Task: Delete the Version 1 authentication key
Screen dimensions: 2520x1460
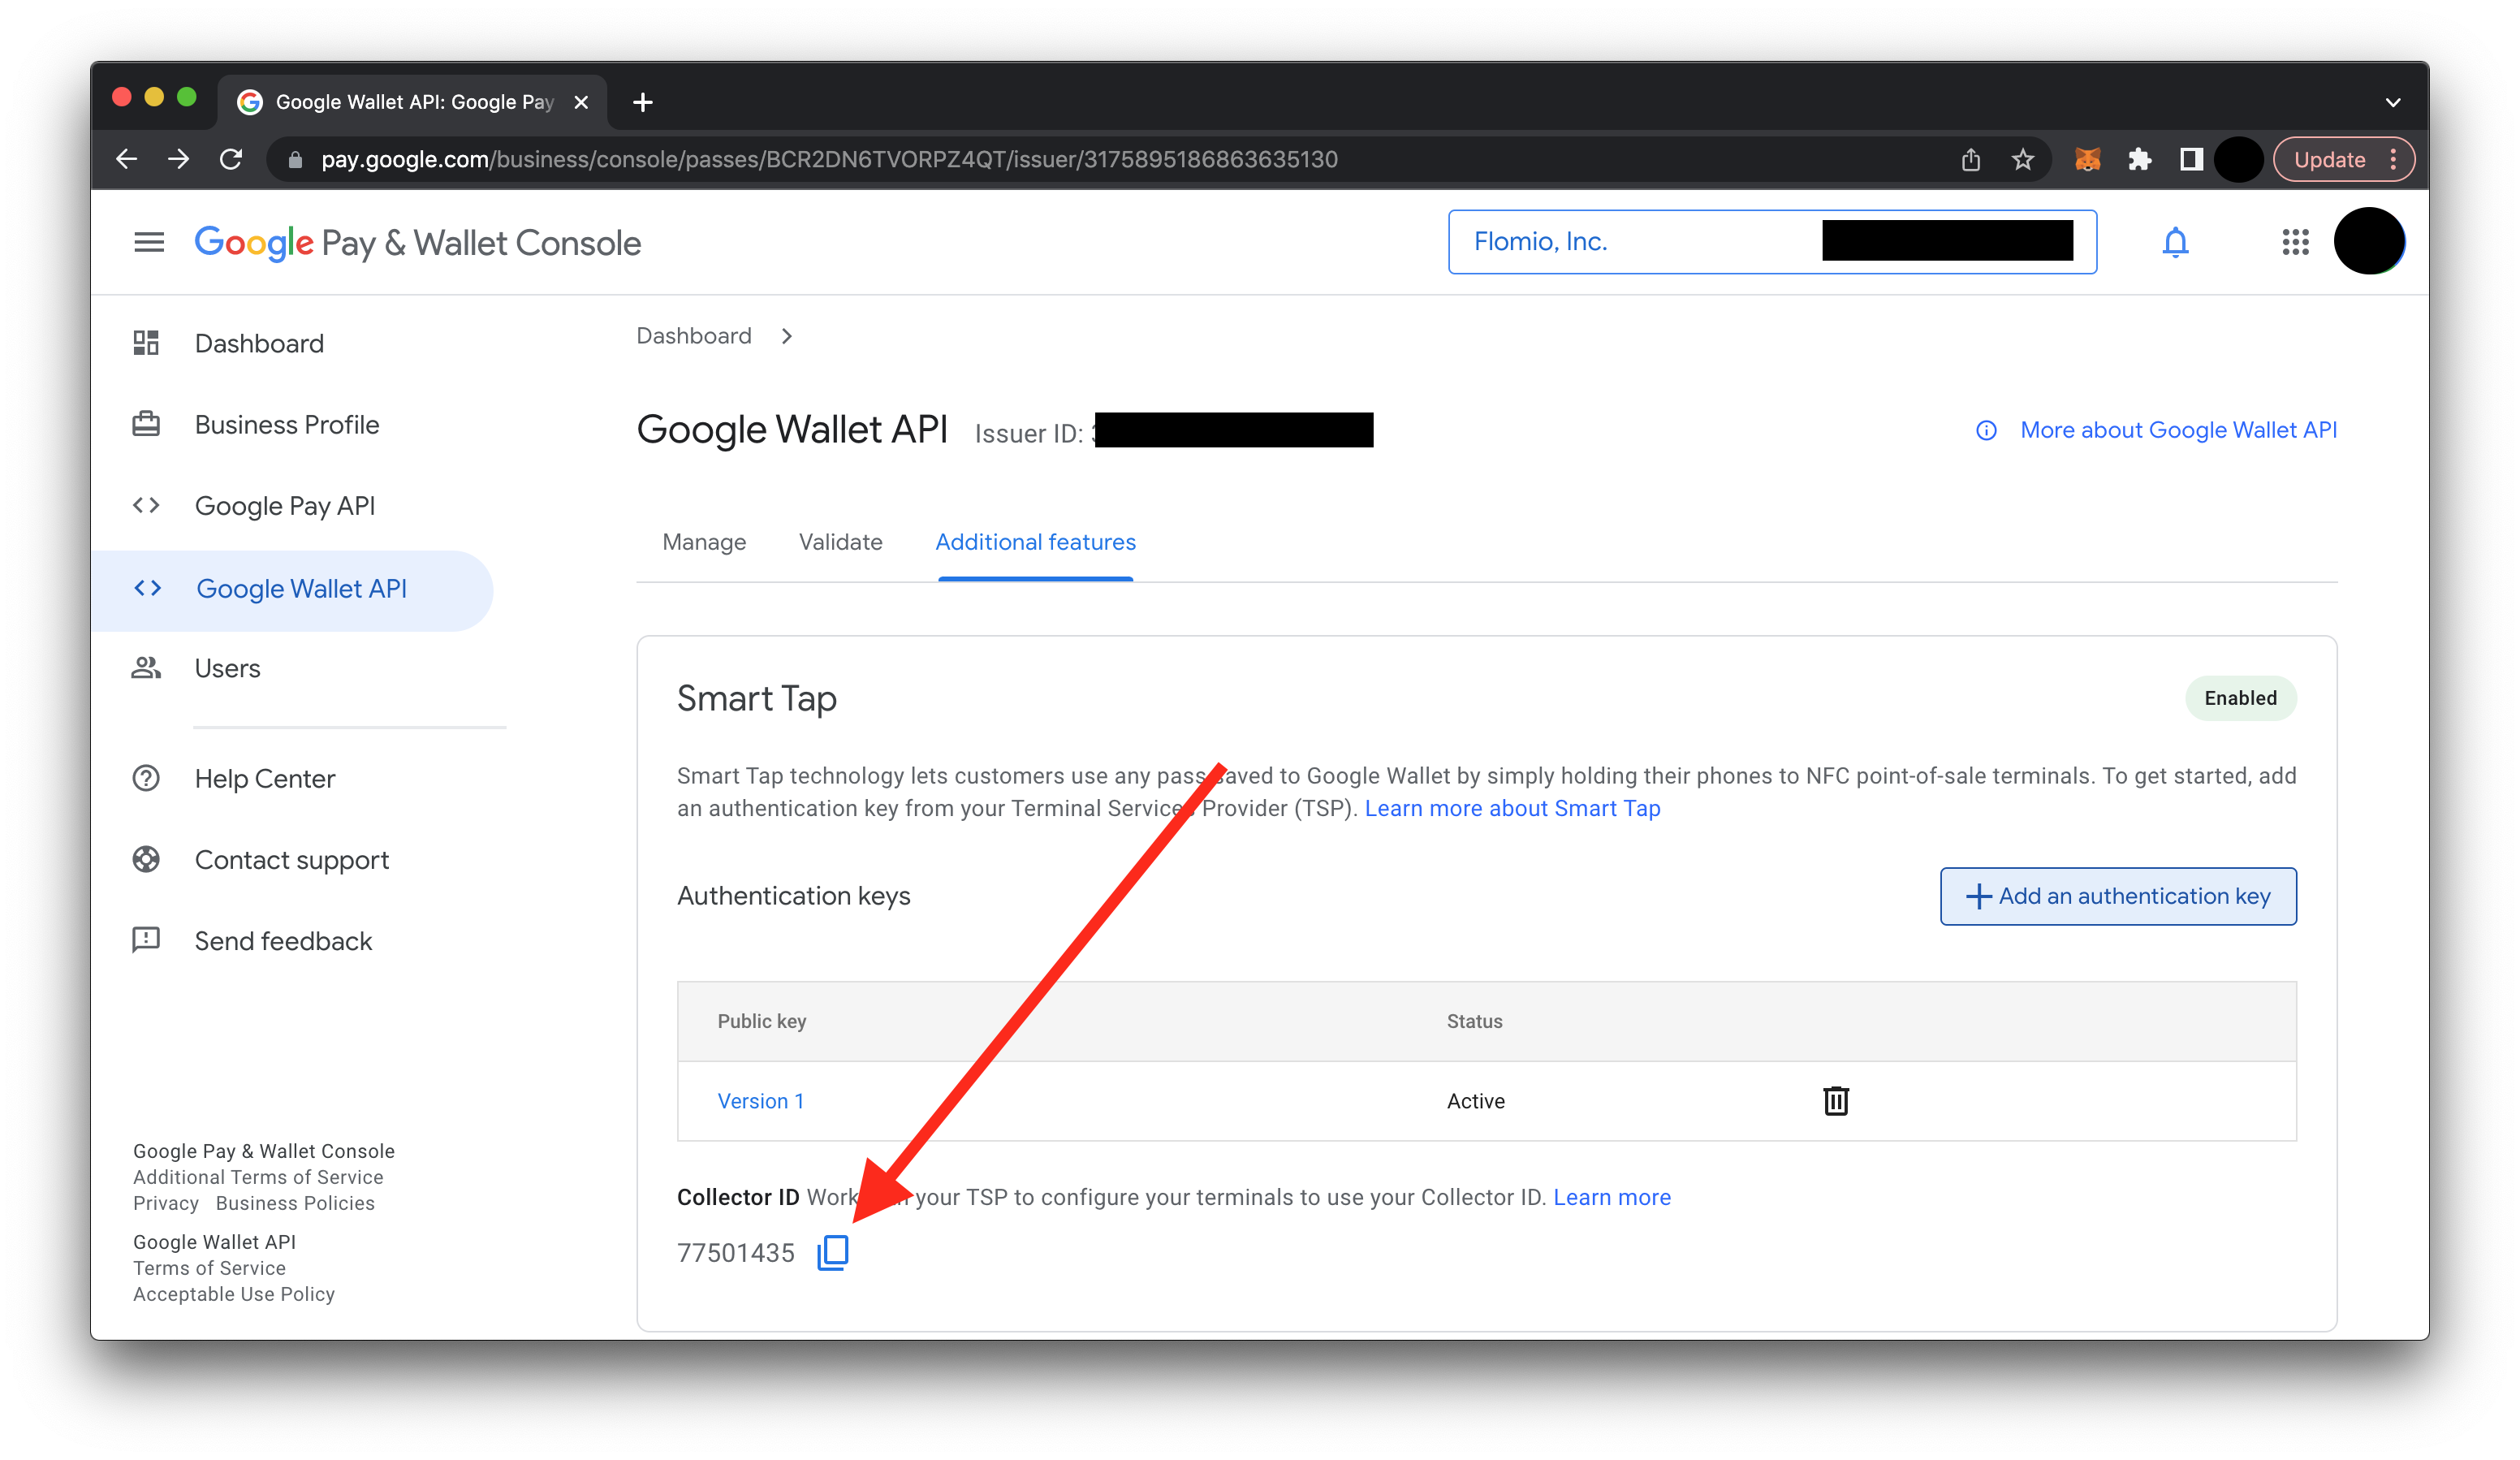Action: [1835, 1100]
